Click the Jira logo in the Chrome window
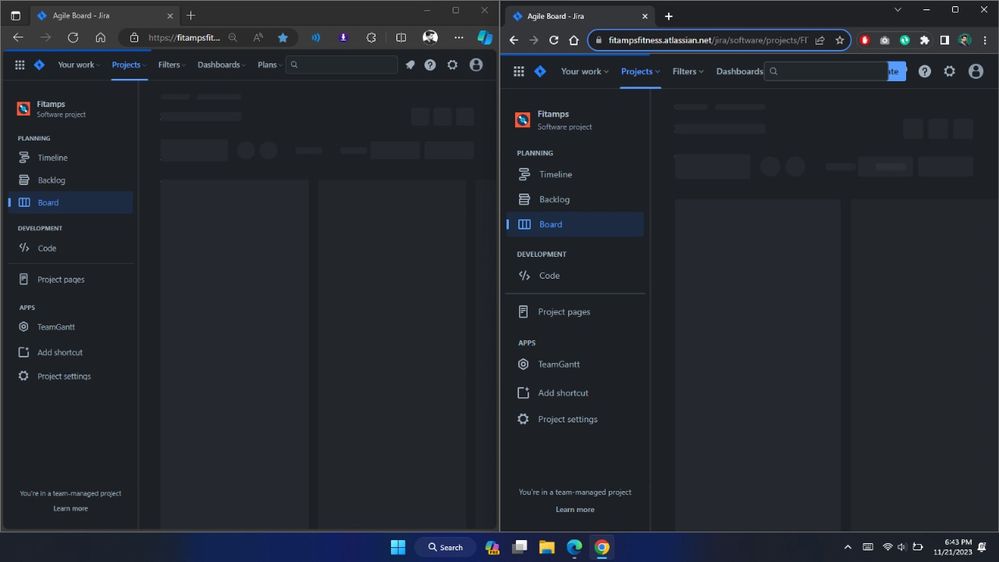 pos(540,71)
